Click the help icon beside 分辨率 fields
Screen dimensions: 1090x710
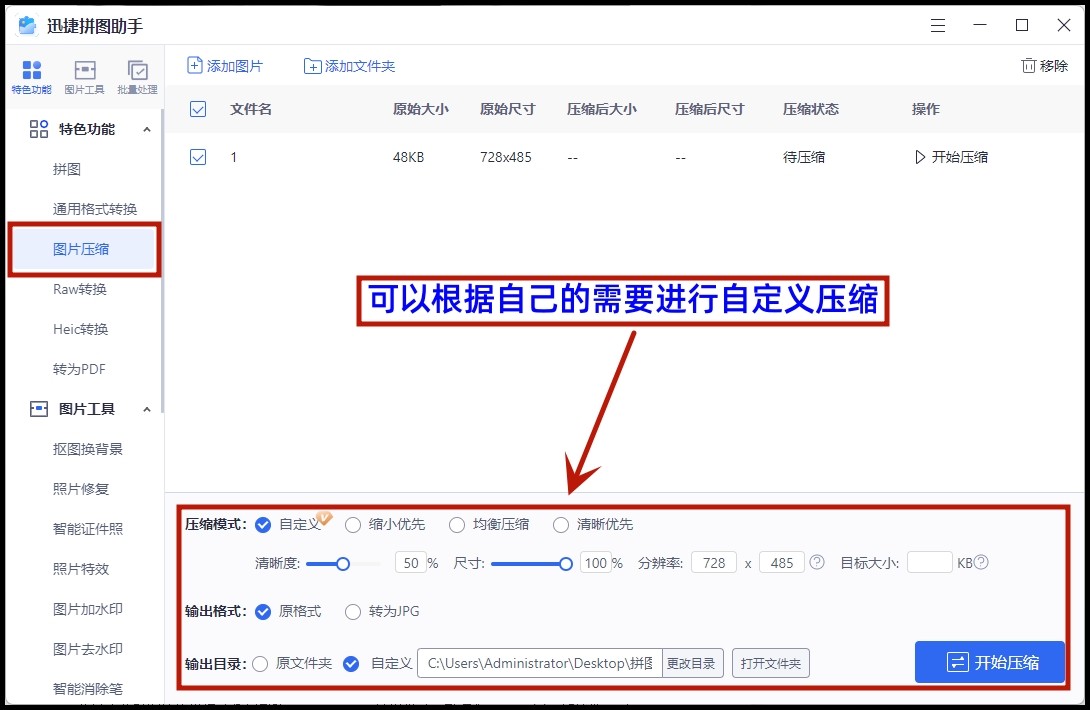pyautogui.click(x=816, y=563)
